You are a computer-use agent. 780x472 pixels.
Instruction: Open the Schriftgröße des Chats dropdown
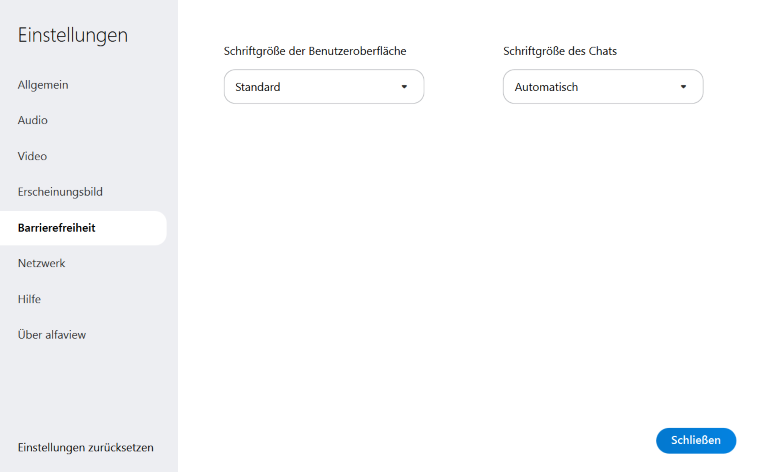point(602,87)
